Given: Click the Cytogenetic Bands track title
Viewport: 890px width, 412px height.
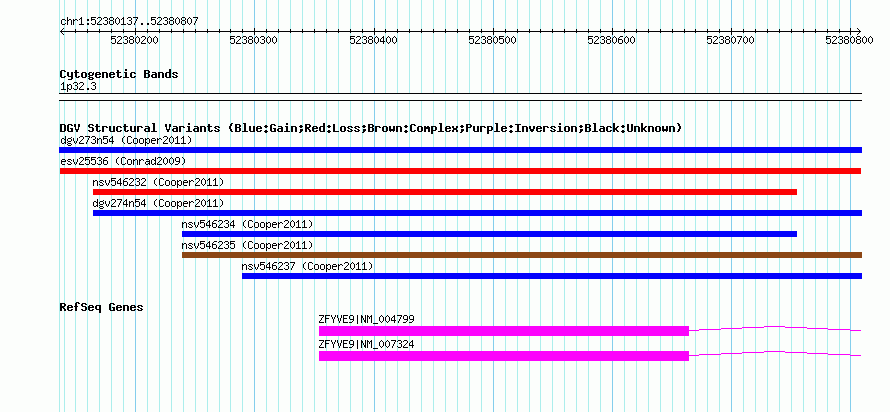Looking at the screenshot, I should point(119,74).
